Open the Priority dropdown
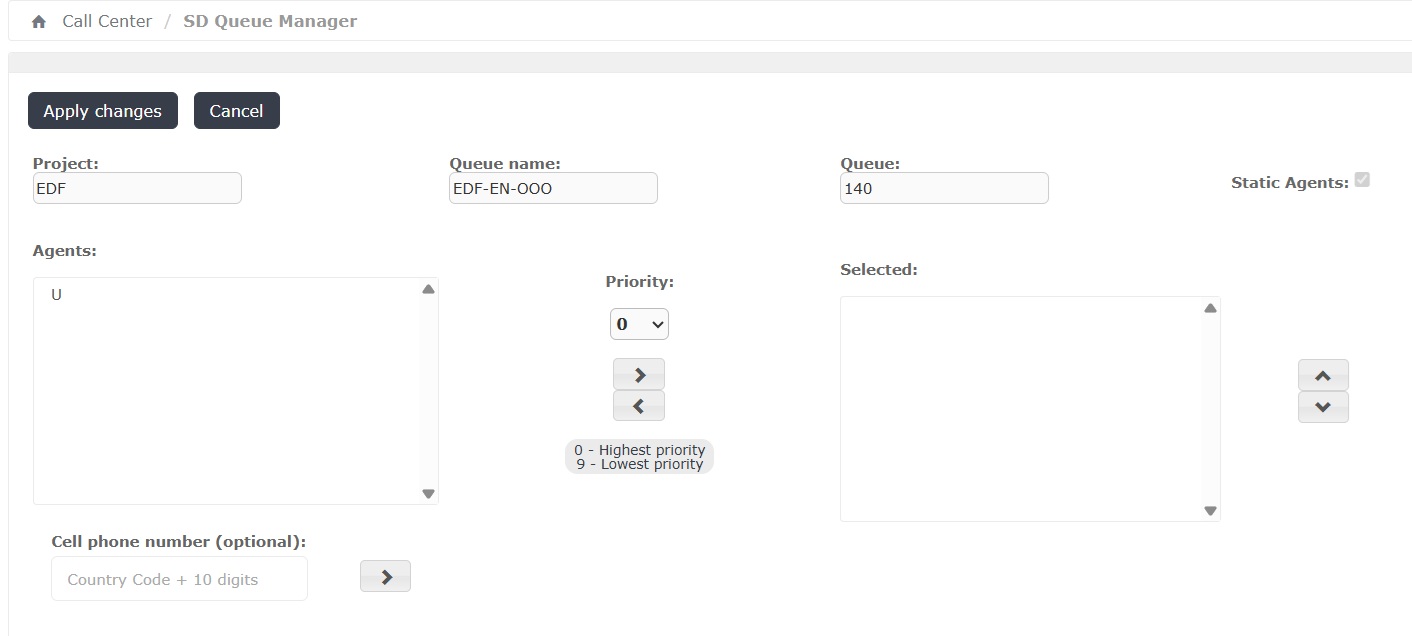 click(x=639, y=324)
